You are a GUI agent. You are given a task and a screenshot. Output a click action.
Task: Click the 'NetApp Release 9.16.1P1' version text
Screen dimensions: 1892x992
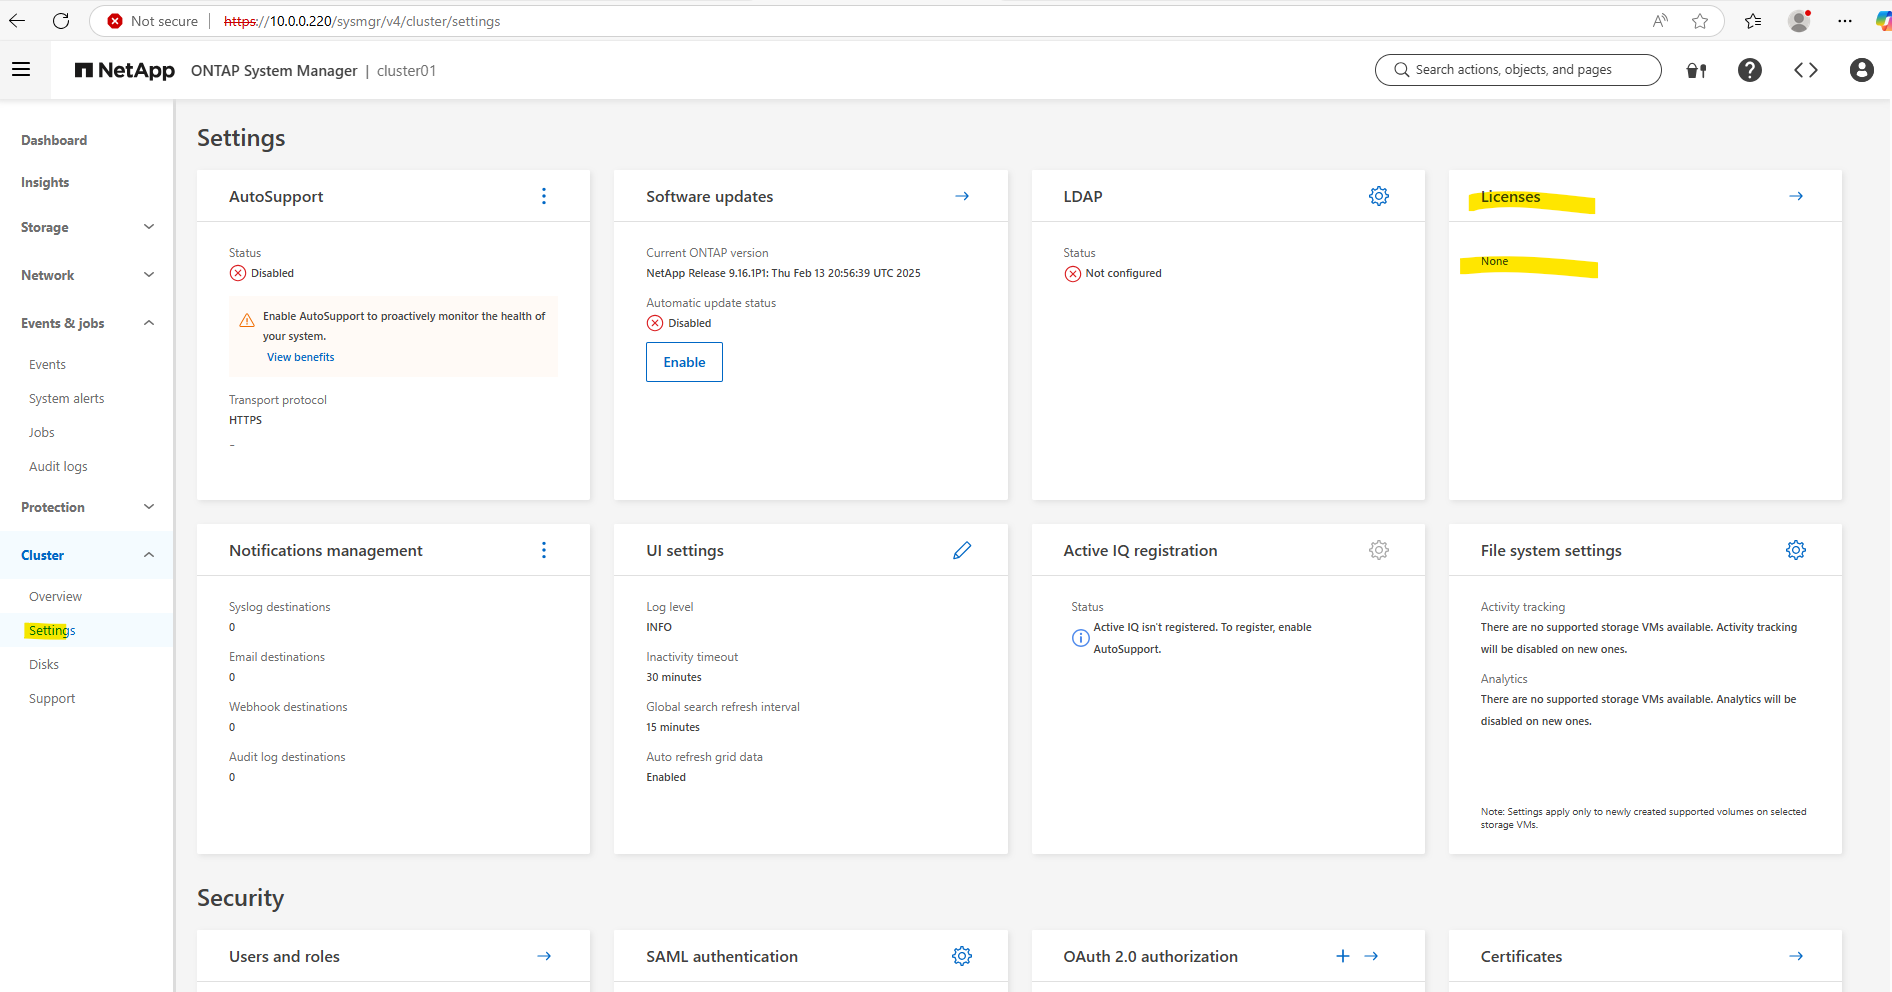tap(783, 273)
